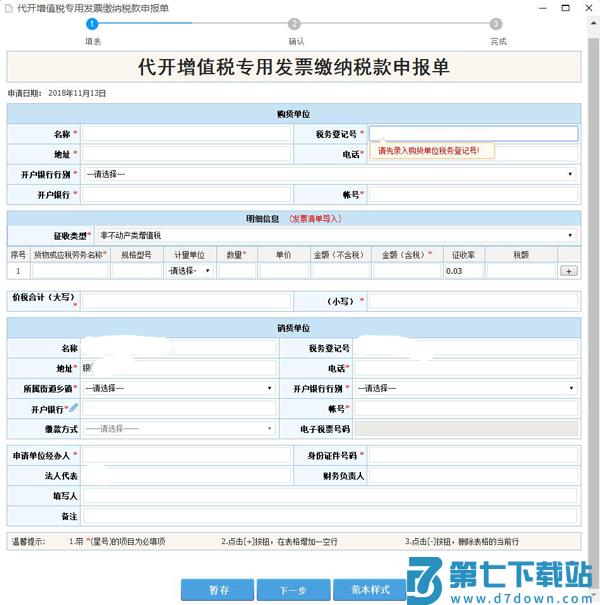Viewport: 600px width, 605px height.
Task: Open the 计量单位 dropdown in row 1
Action: [189, 271]
